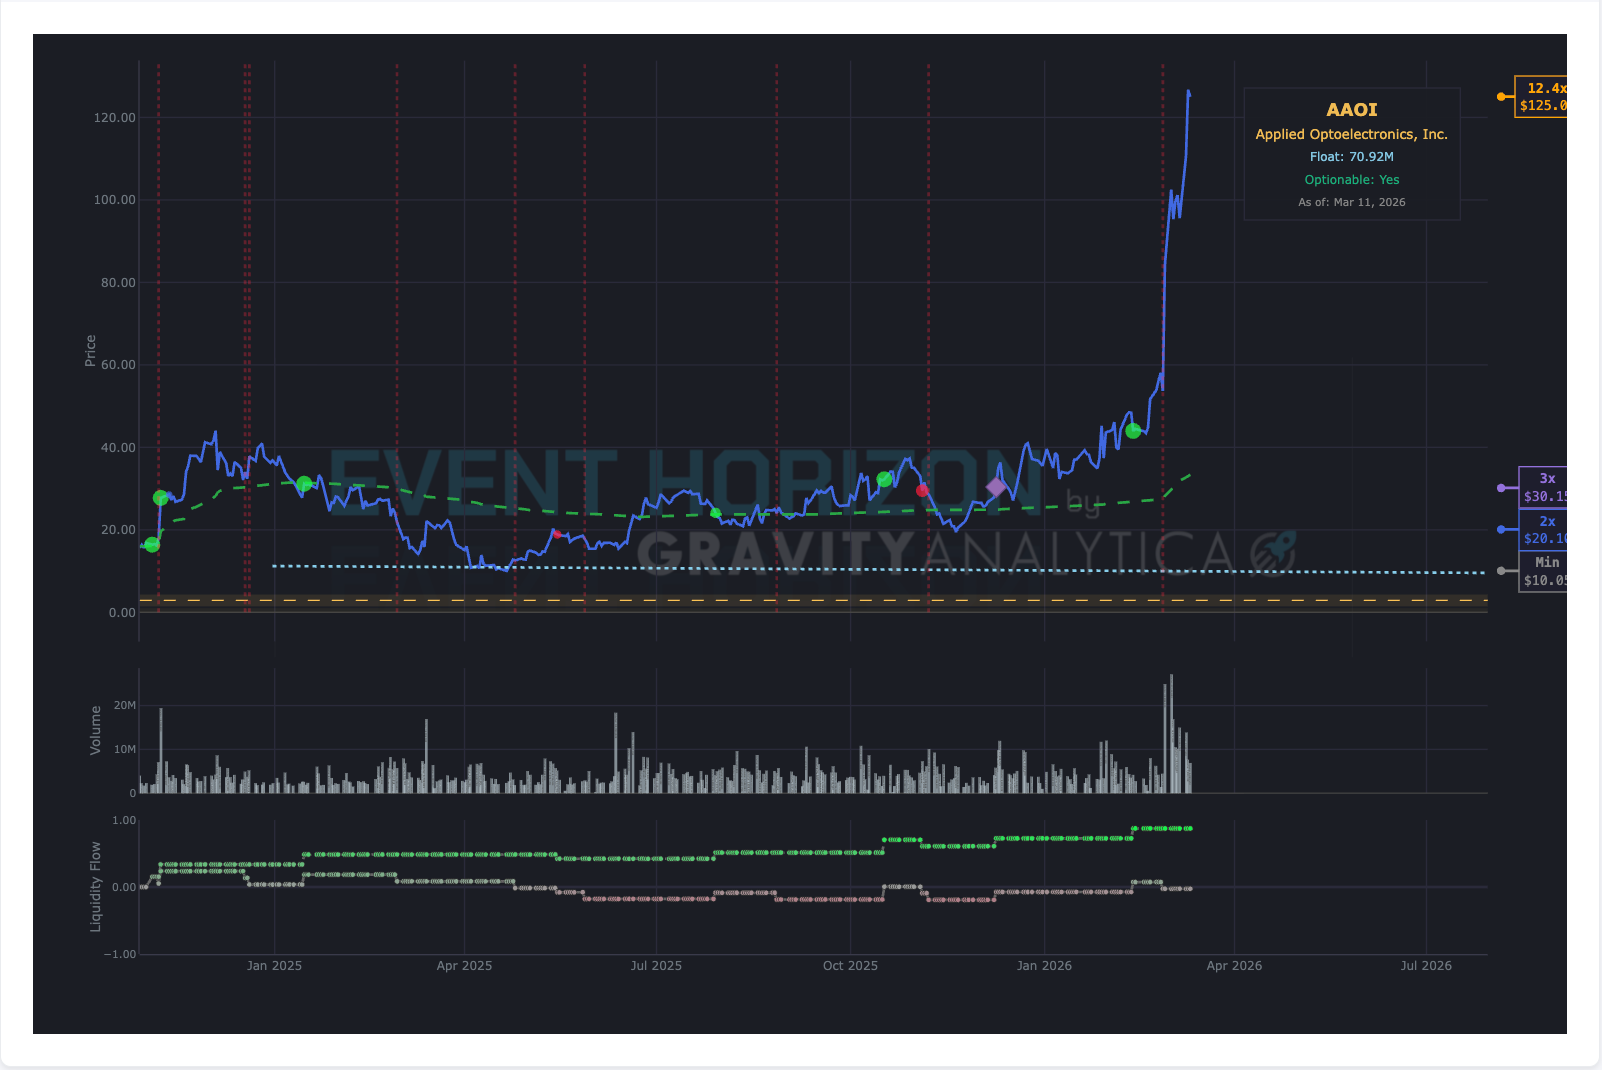
Task: Click the Jan 2026 x-axis label
Action: [1044, 966]
